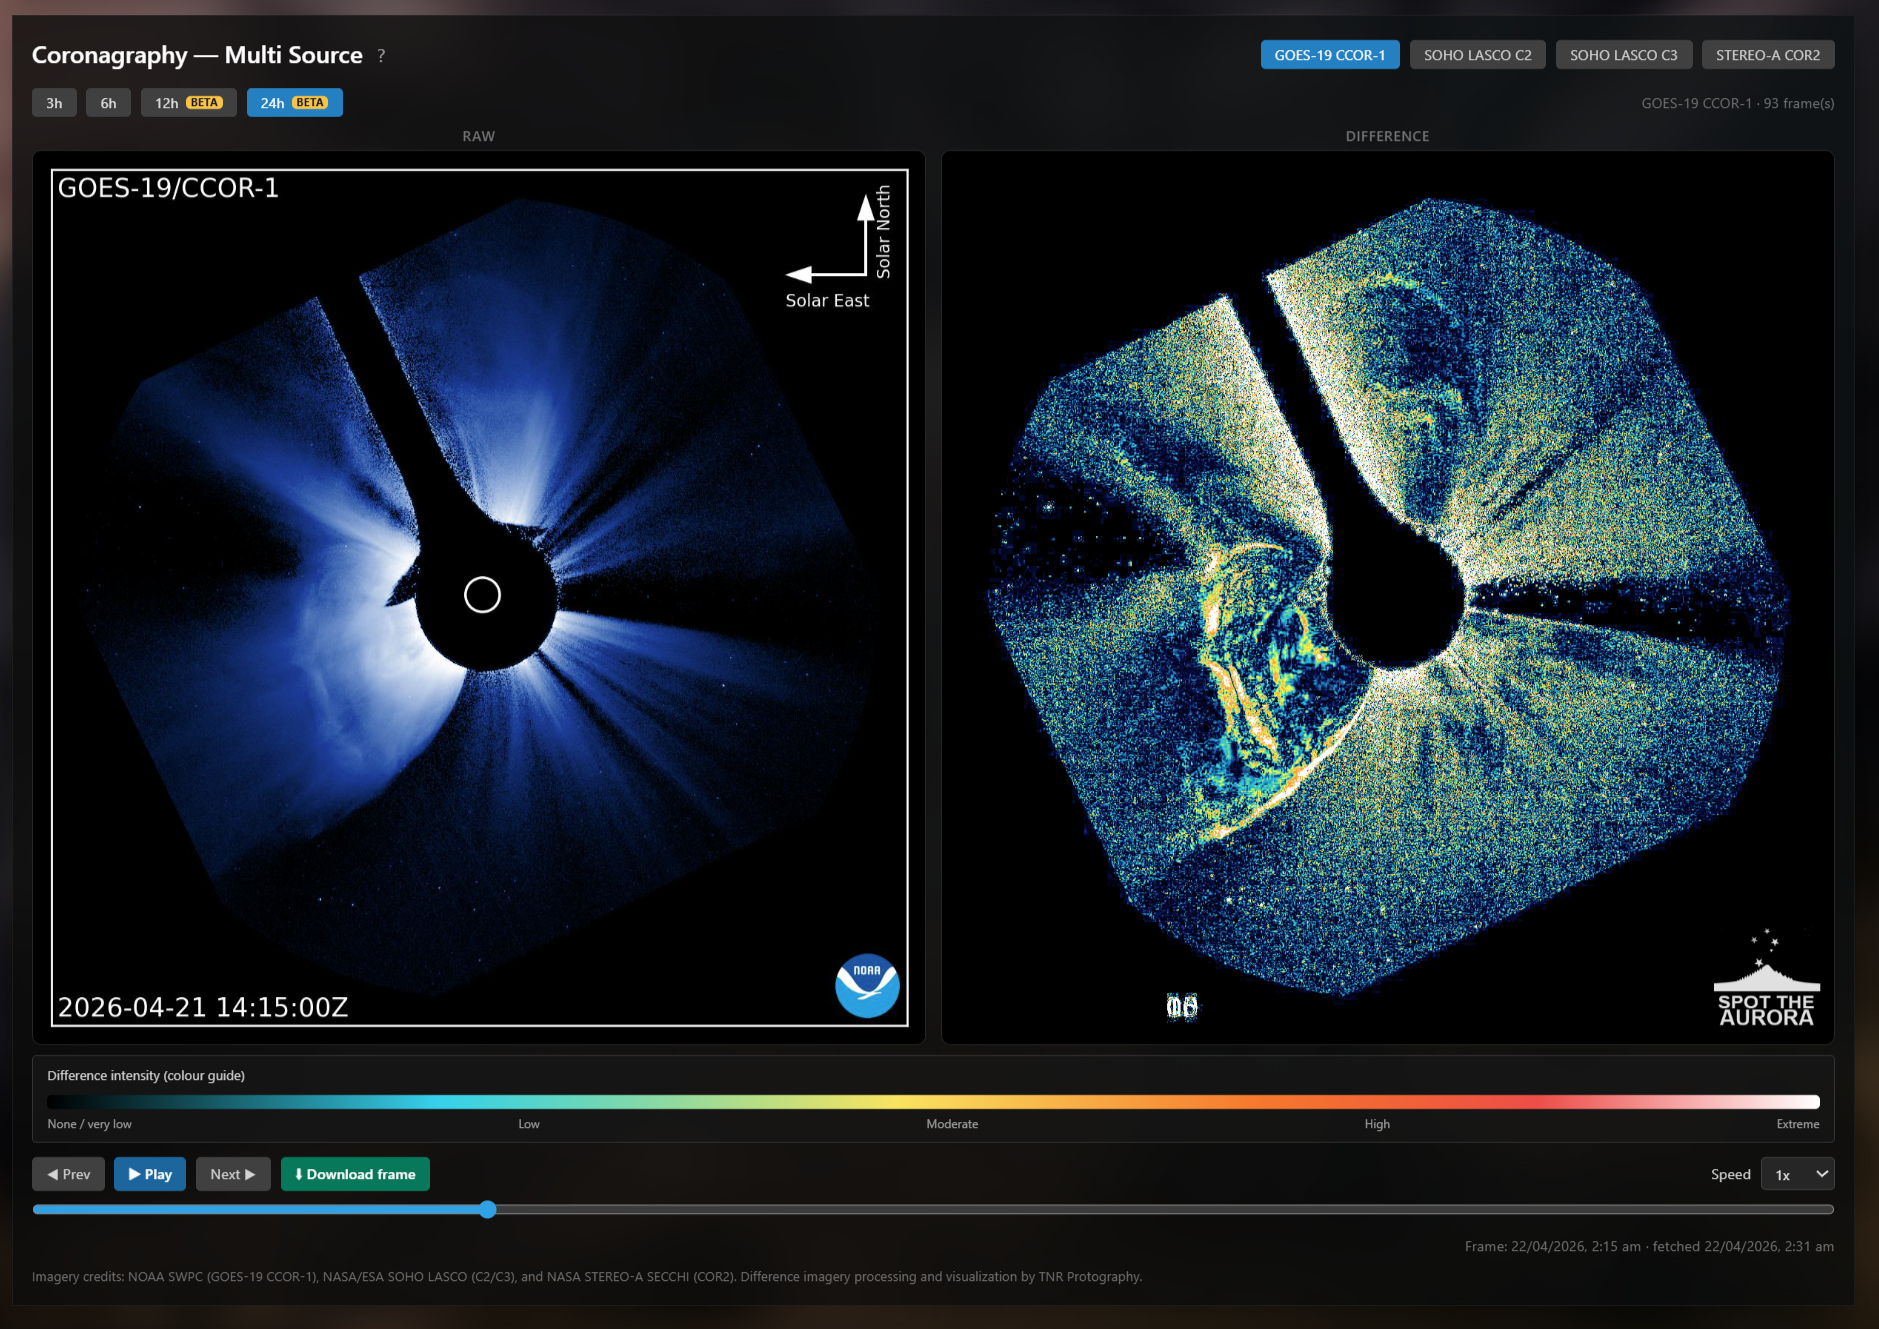Click the Spot The Aurora logo

click(x=1766, y=978)
